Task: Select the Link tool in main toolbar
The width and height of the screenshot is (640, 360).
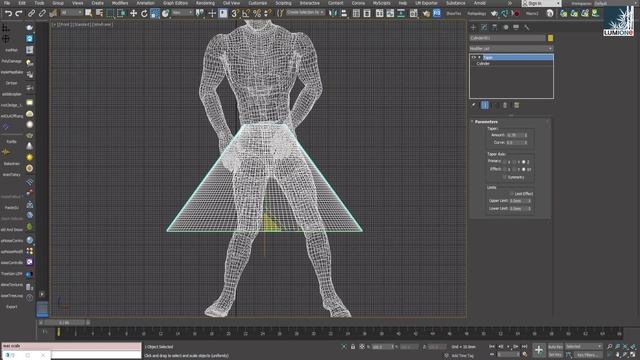Action: pyautogui.click(x=31, y=13)
